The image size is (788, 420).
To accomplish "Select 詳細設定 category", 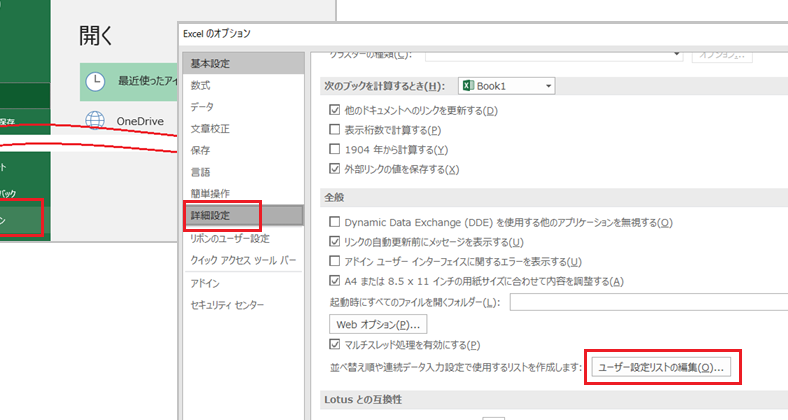I will [244, 215].
